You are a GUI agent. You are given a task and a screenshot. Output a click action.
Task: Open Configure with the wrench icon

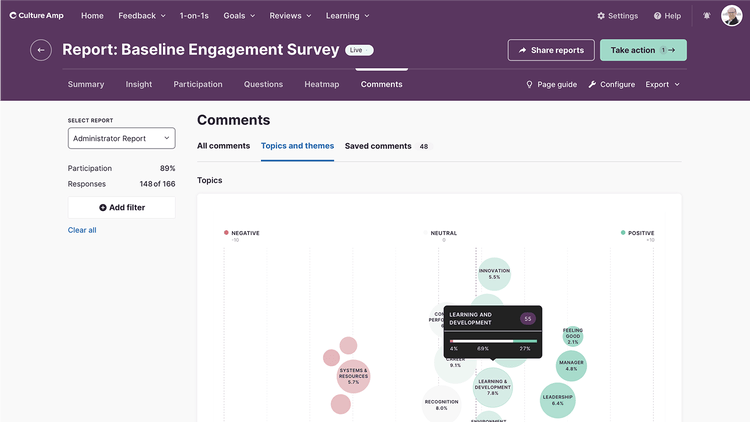click(611, 85)
